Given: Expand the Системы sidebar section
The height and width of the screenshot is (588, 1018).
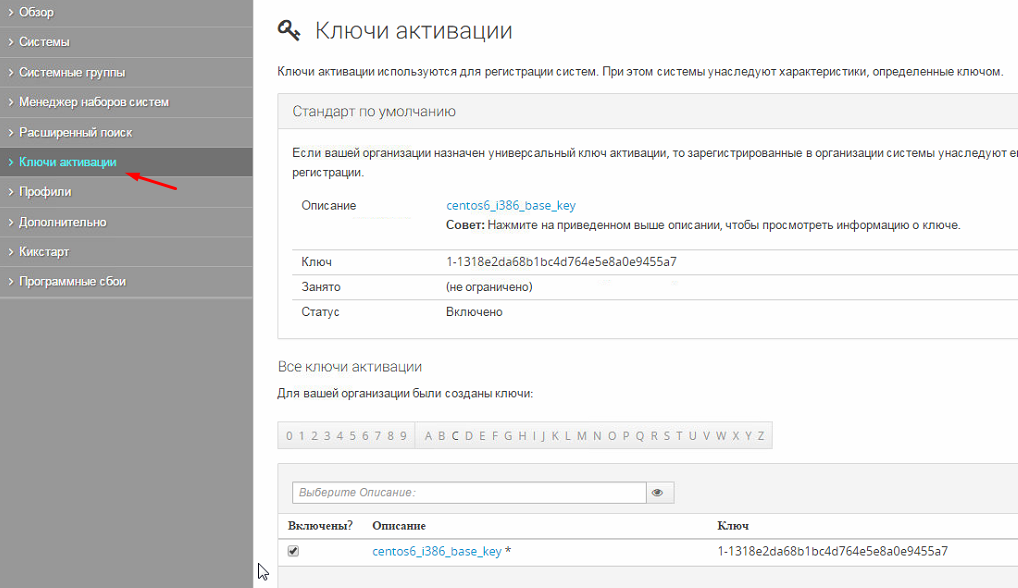Looking at the screenshot, I should click(x=44, y=42).
